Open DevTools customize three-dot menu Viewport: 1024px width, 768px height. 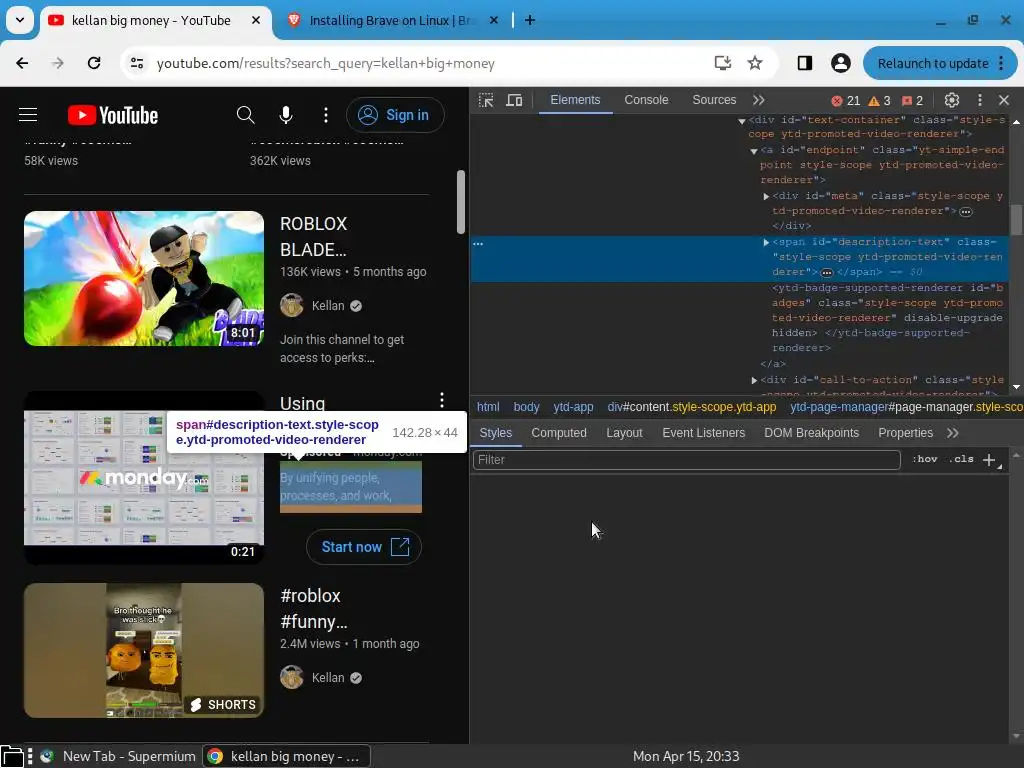coord(980,100)
